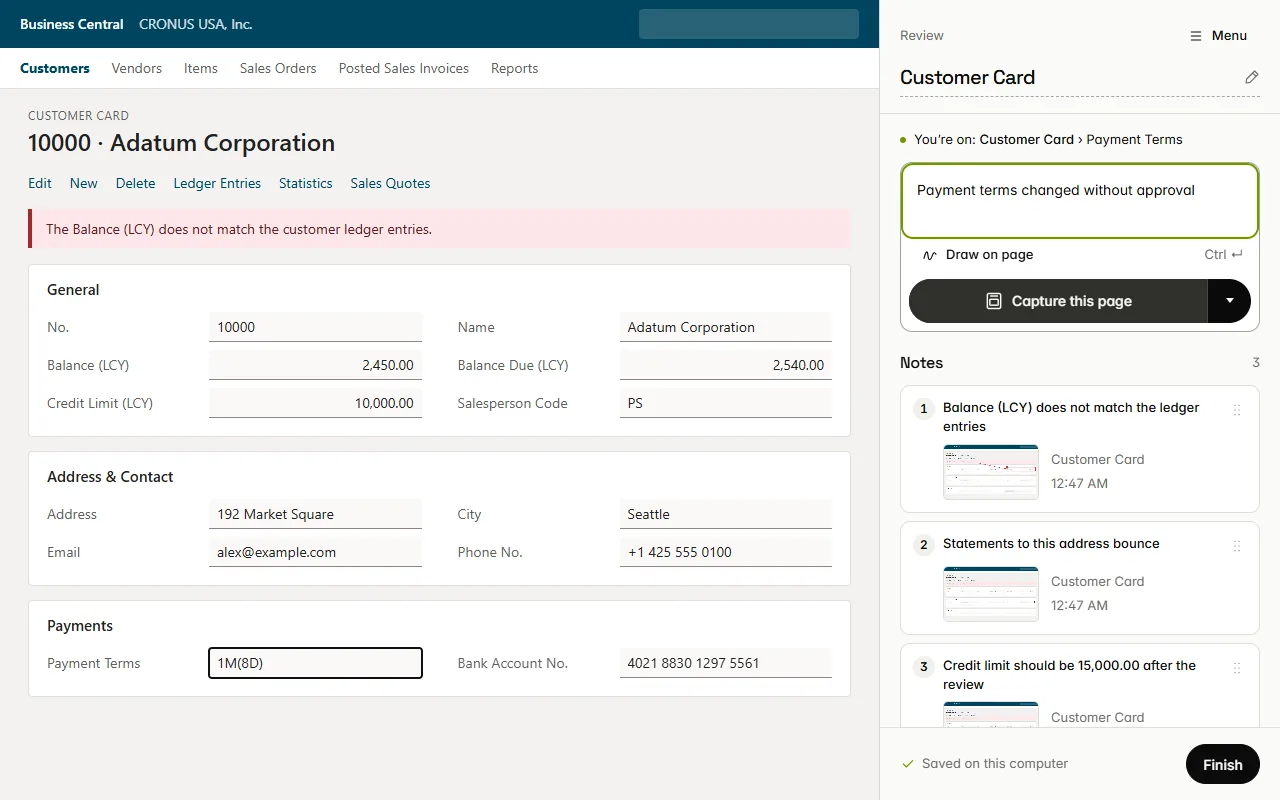Open Sales Orders in navigation
This screenshot has width=1280, height=800.
pos(278,68)
